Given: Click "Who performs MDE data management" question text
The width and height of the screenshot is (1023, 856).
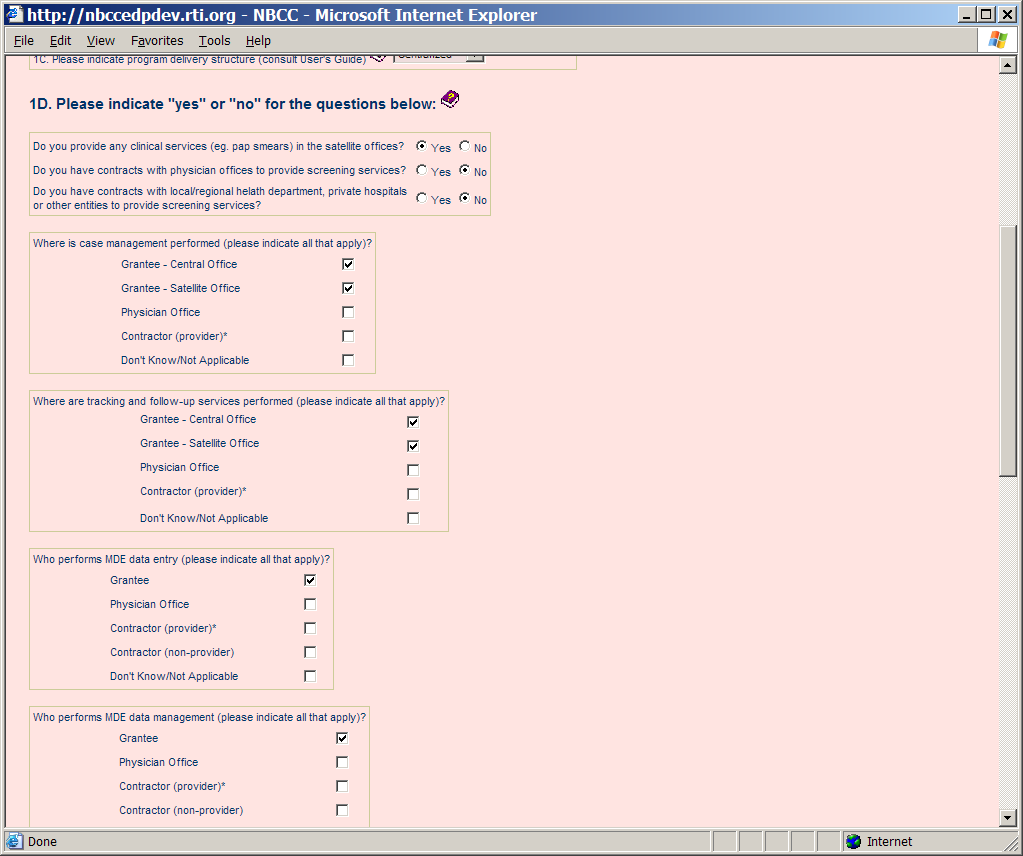Looking at the screenshot, I should pyautogui.click(x=200, y=717).
